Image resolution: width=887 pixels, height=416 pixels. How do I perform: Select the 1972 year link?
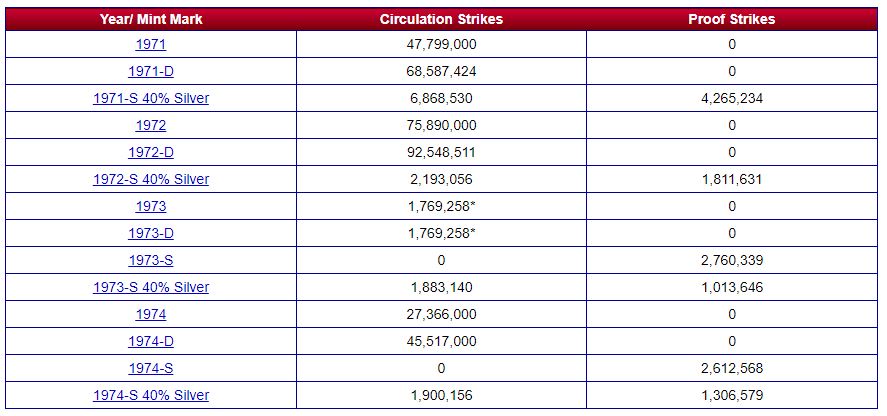151,125
